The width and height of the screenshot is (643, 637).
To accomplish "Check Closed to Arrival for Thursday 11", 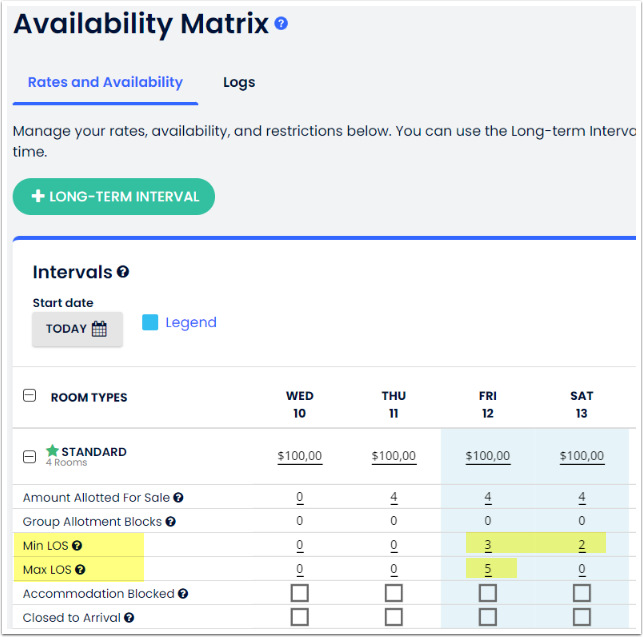I will (393, 617).
